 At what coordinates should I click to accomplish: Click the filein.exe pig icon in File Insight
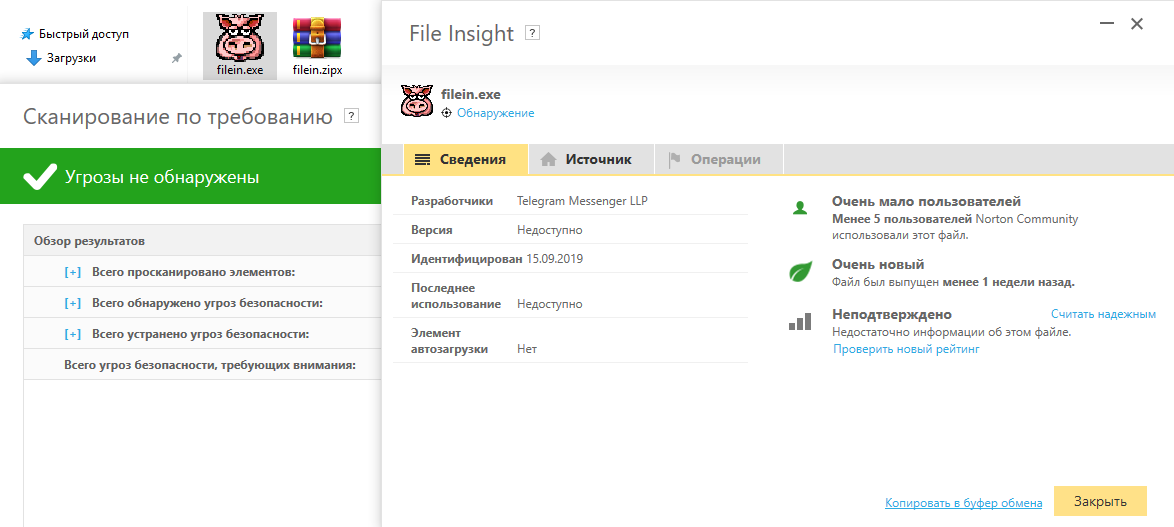417,100
